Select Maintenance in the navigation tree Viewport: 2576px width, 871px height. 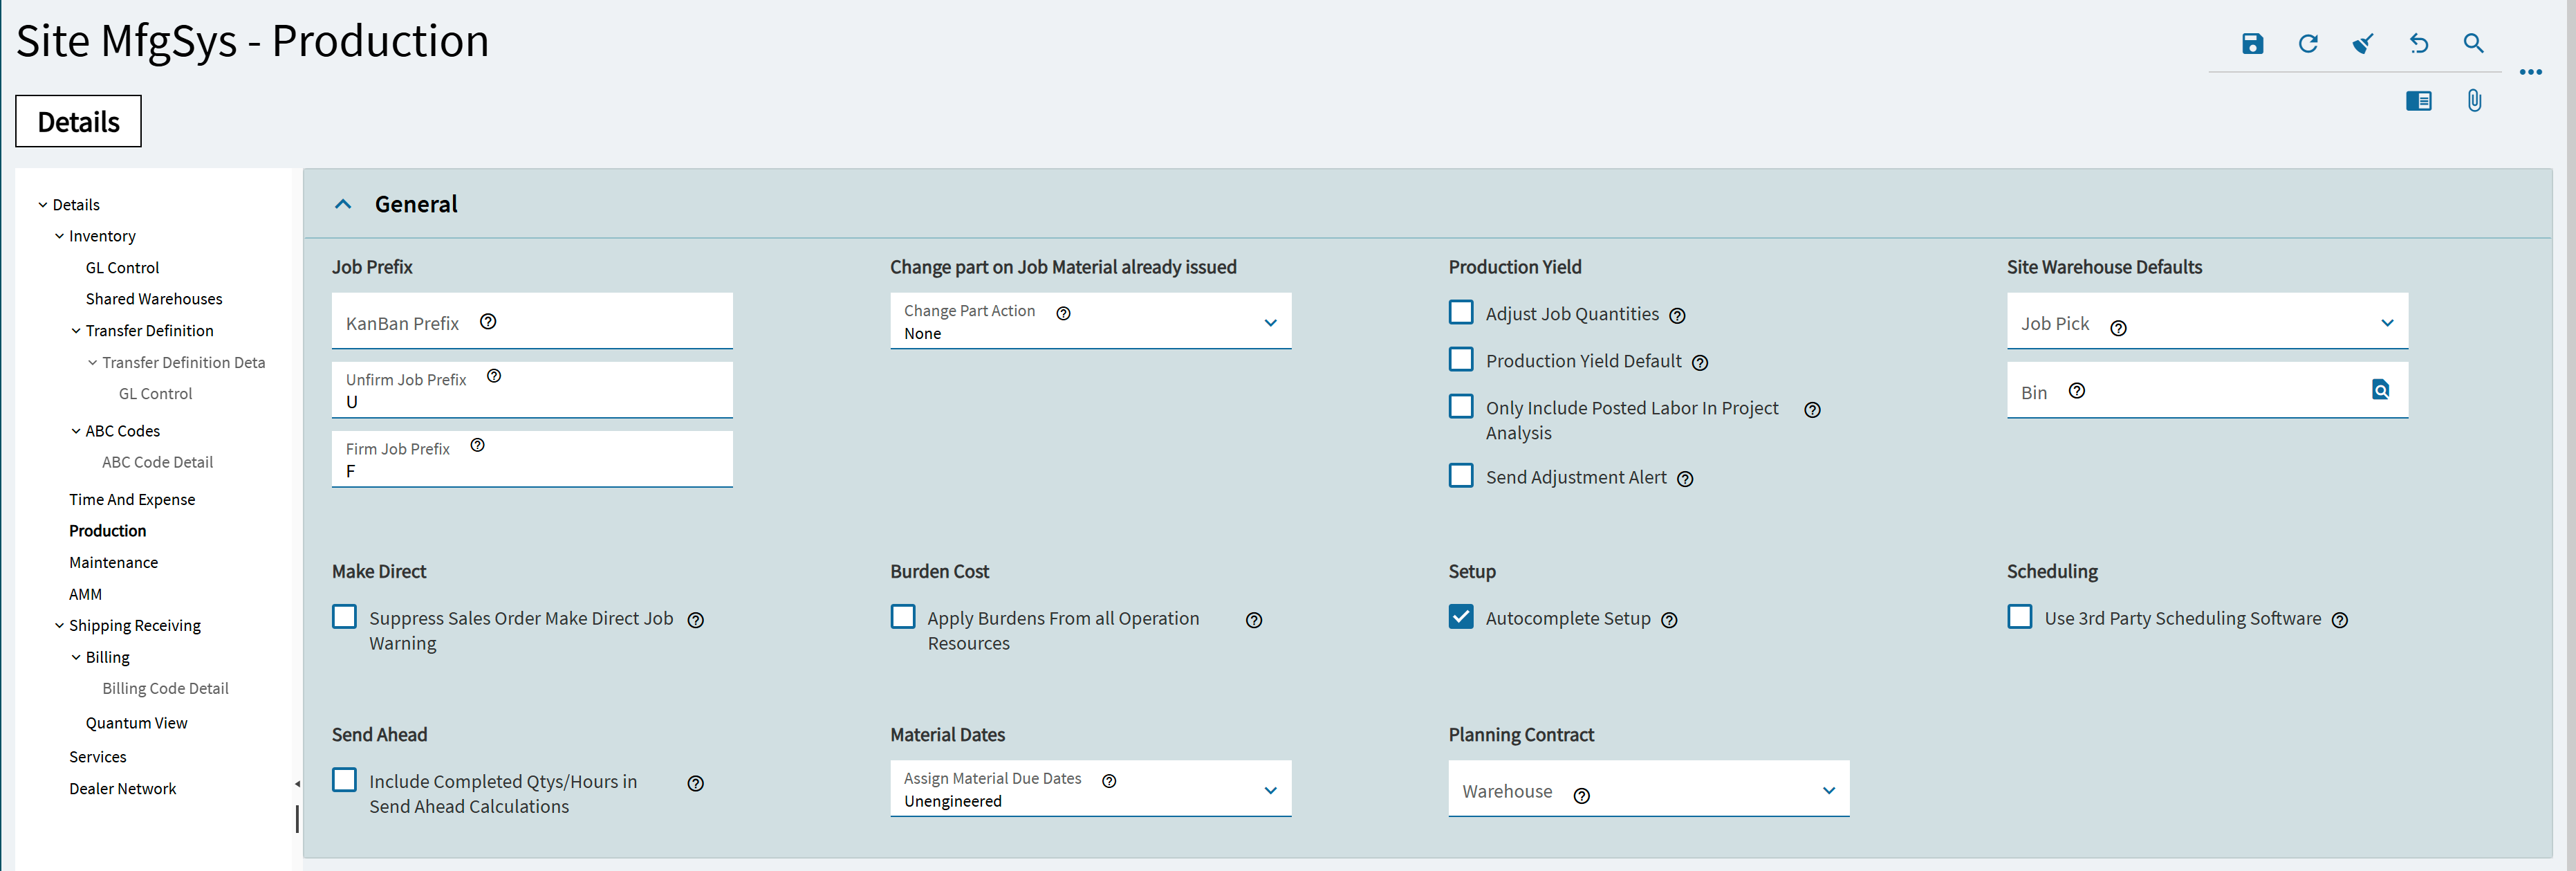pos(113,562)
